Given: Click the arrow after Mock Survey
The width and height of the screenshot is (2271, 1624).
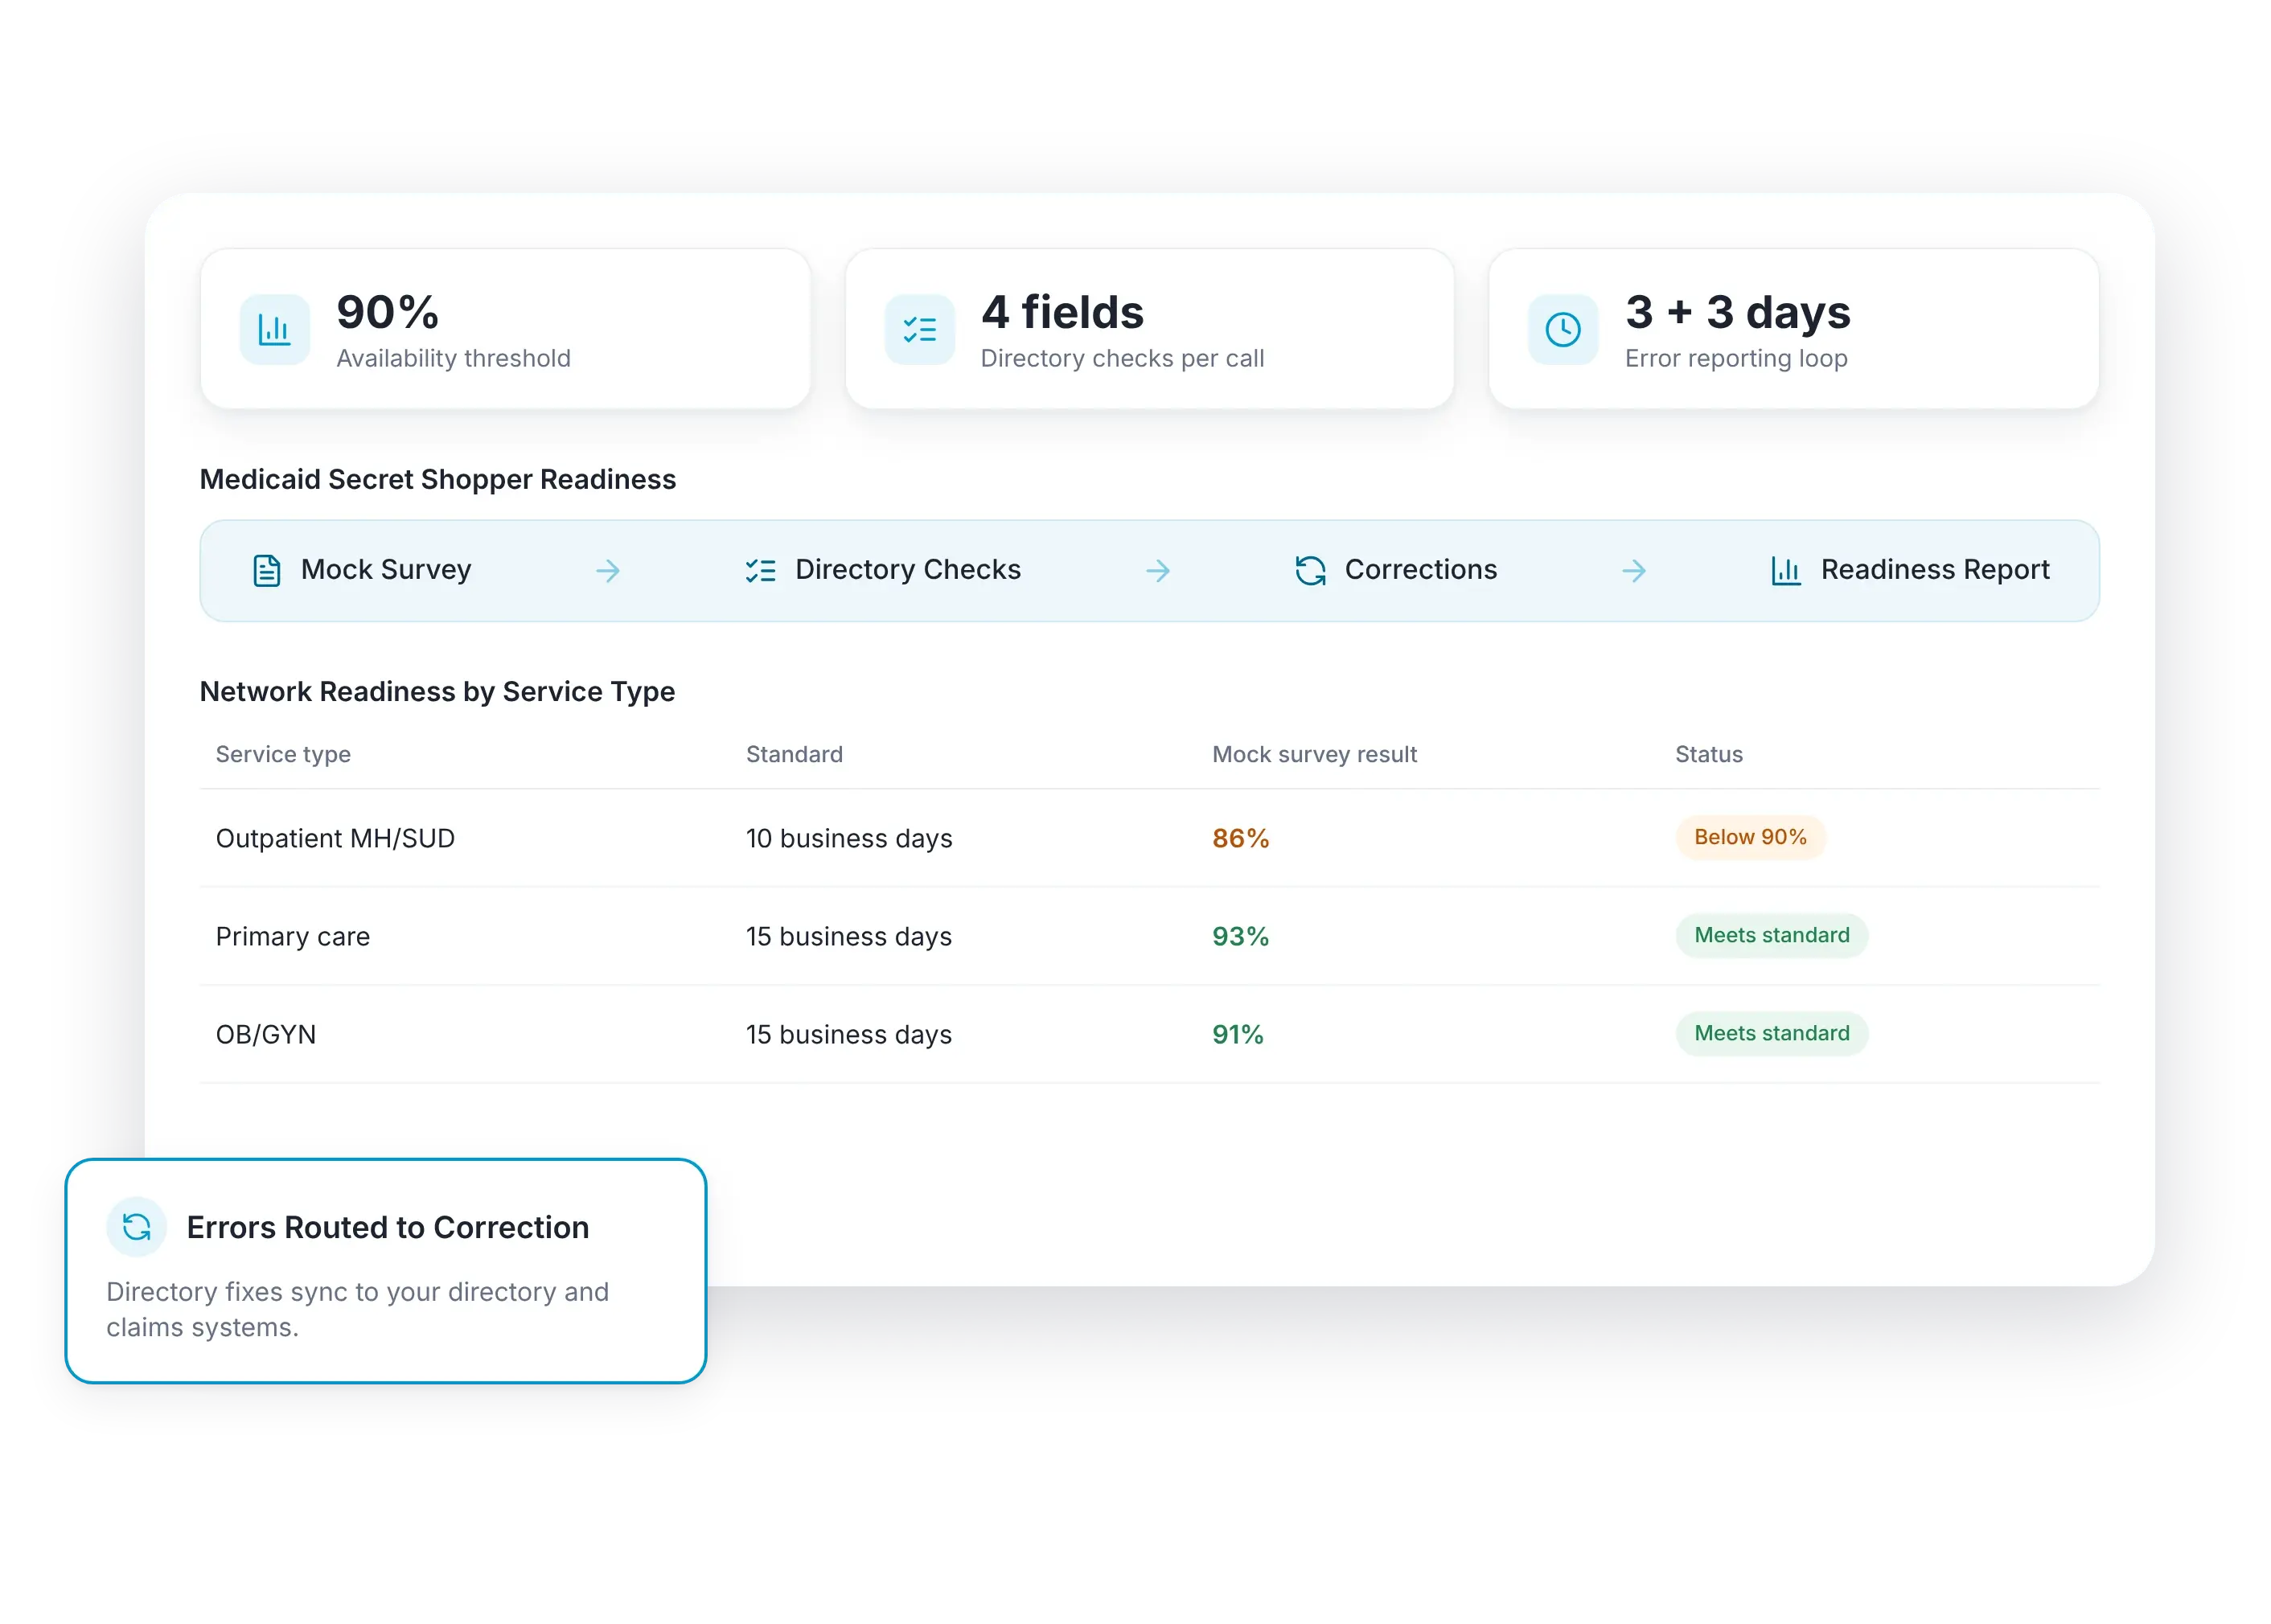Looking at the screenshot, I should click(x=608, y=570).
